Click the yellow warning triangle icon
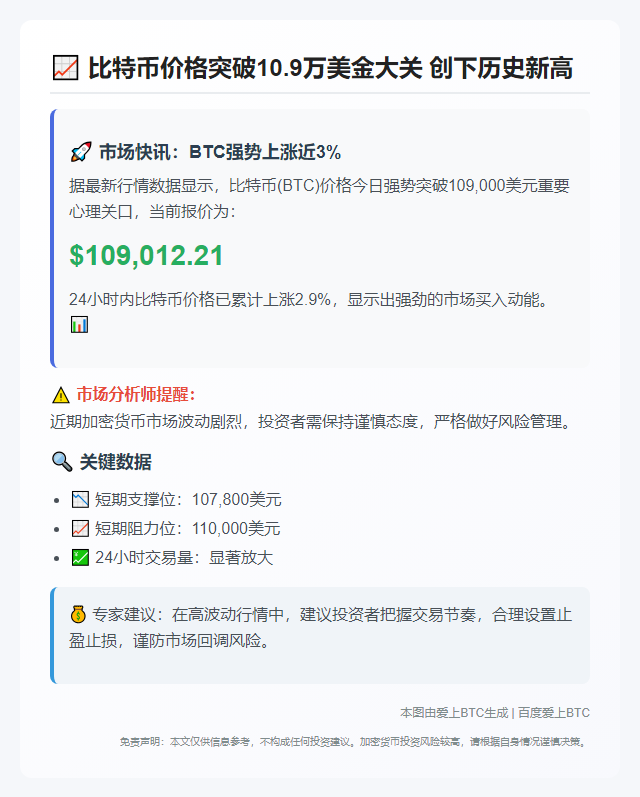 pyautogui.click(x=60, y=395)
